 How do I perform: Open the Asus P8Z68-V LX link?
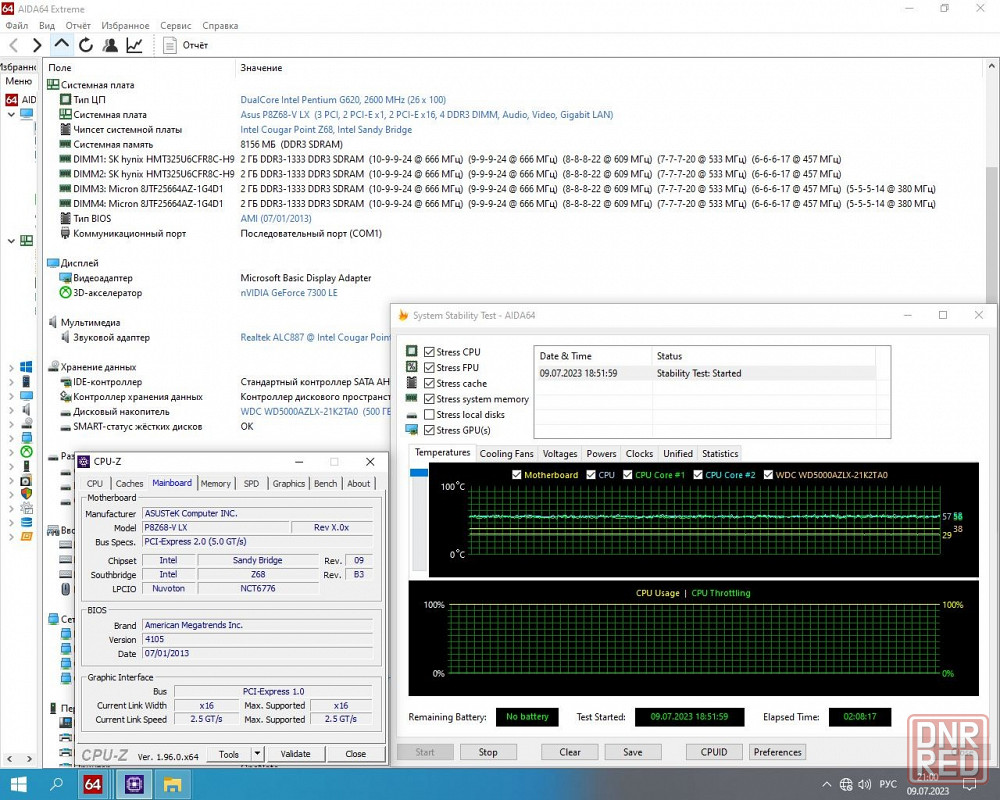(427, 115)
